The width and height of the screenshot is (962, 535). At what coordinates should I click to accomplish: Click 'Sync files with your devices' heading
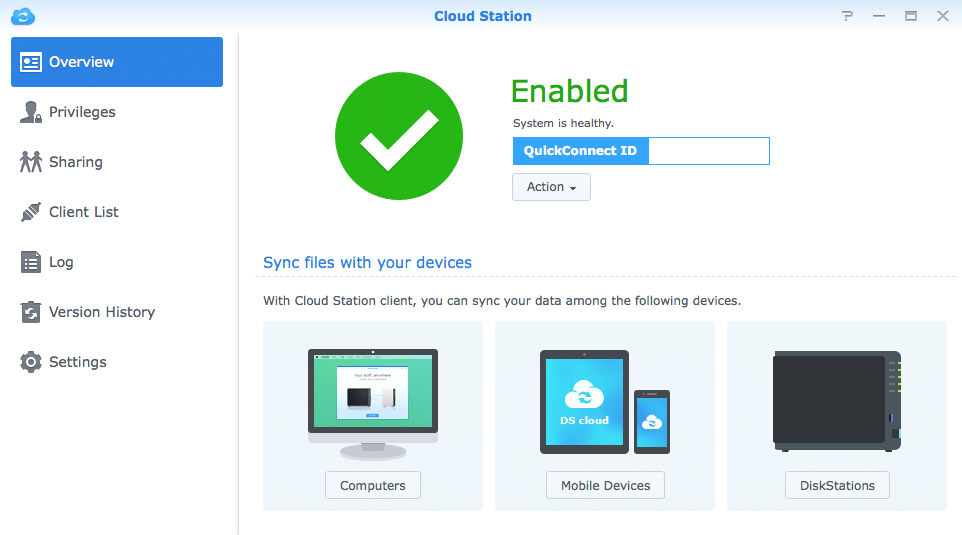[x=367, y=263]
